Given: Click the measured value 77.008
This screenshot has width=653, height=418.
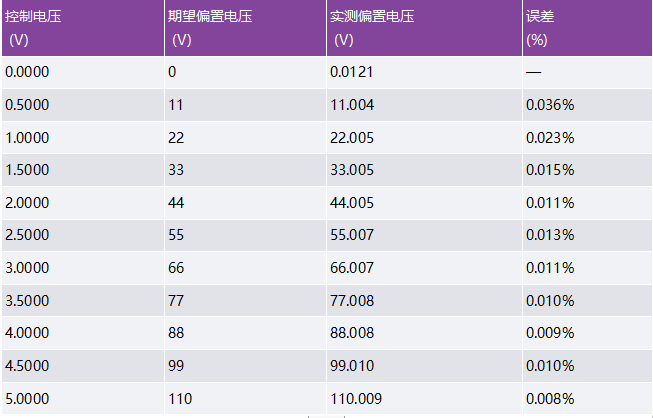Looking at the screenshot, I should 351,301.
